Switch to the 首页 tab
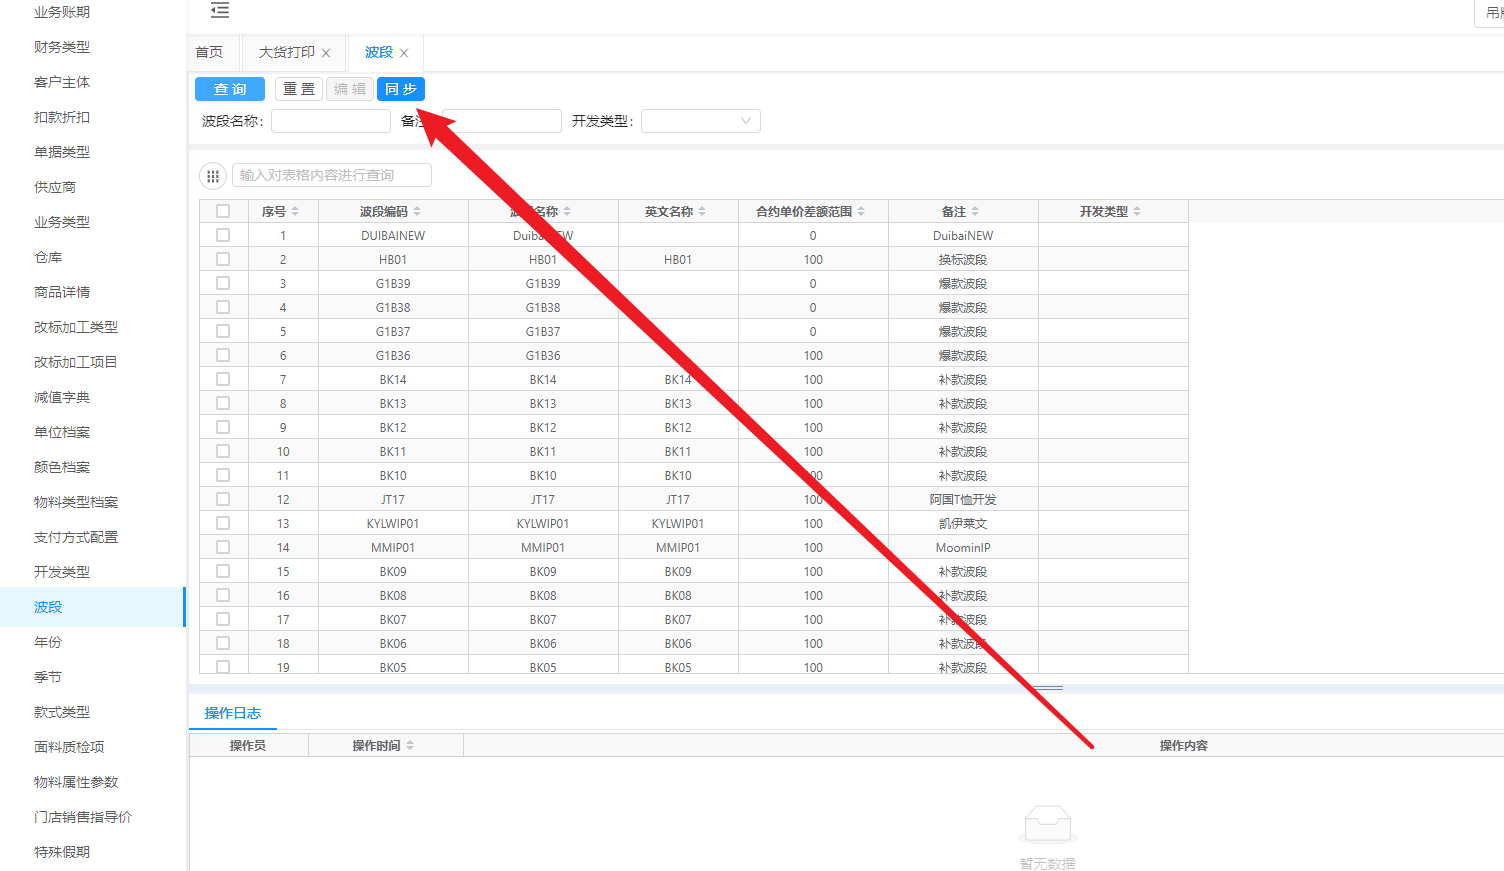This screenshot has width=1504, height=871. [x=209, y=52]
